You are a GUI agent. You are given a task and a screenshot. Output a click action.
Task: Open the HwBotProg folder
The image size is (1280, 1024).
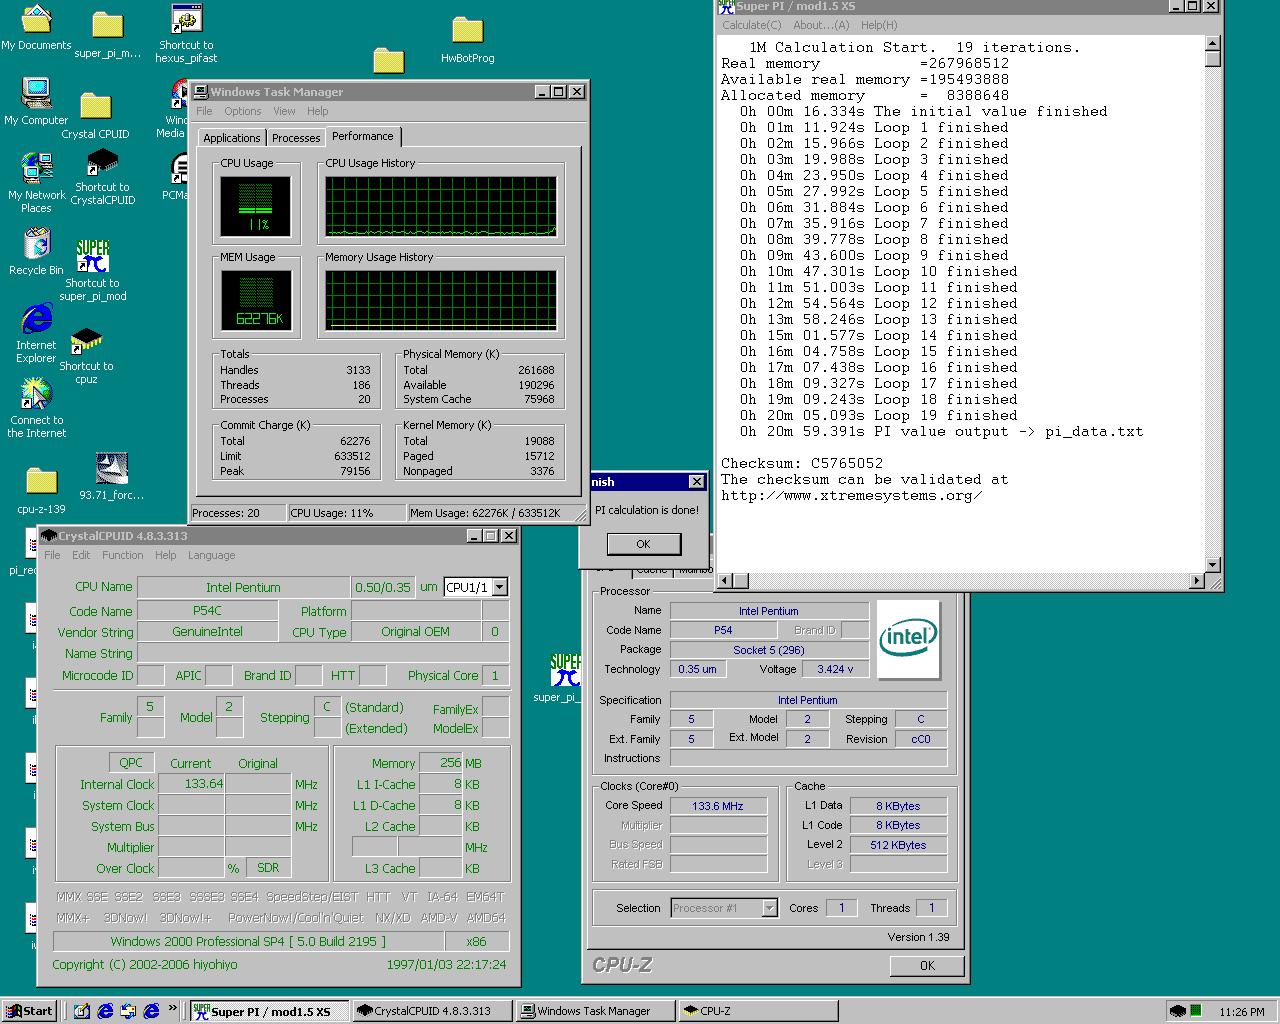467,40
